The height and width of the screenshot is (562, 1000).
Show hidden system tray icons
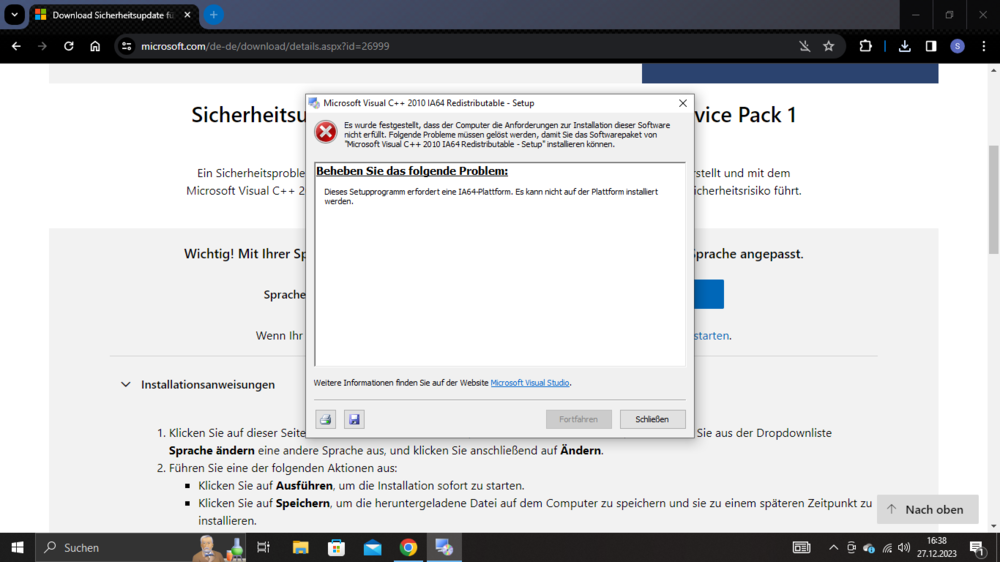tap(833, 547)
